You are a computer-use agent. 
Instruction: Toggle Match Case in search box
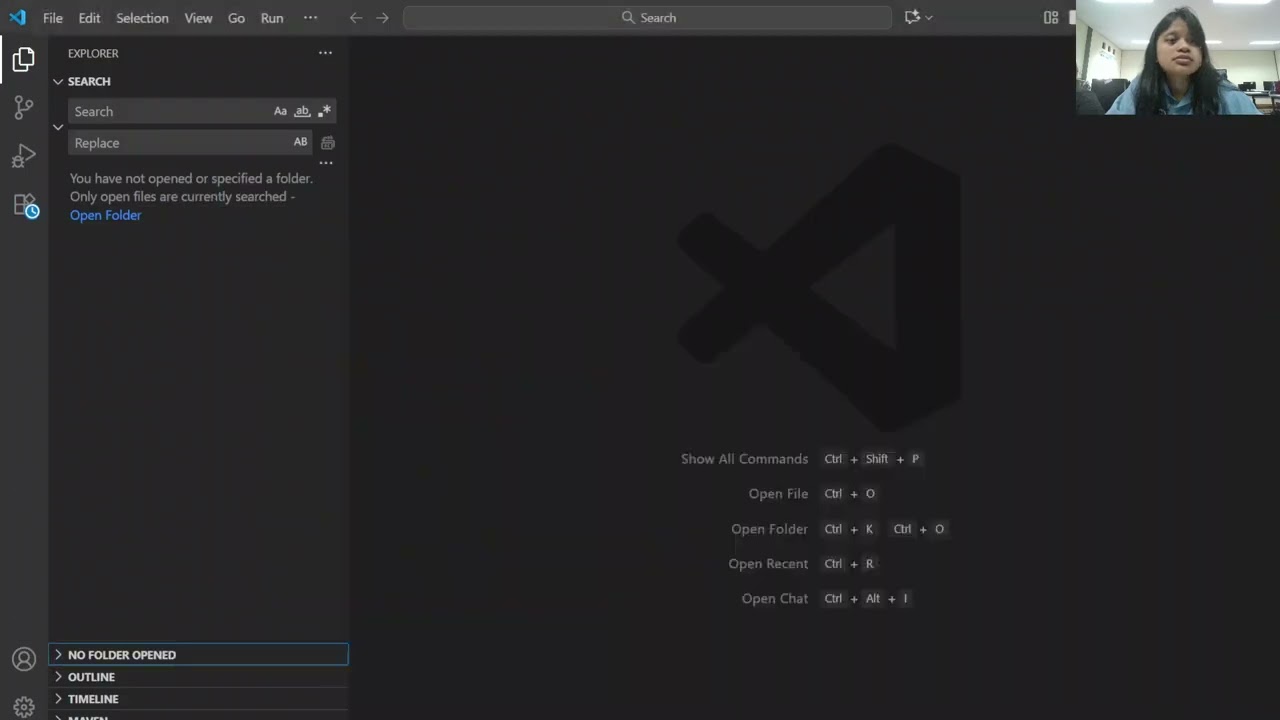(280, 111)
